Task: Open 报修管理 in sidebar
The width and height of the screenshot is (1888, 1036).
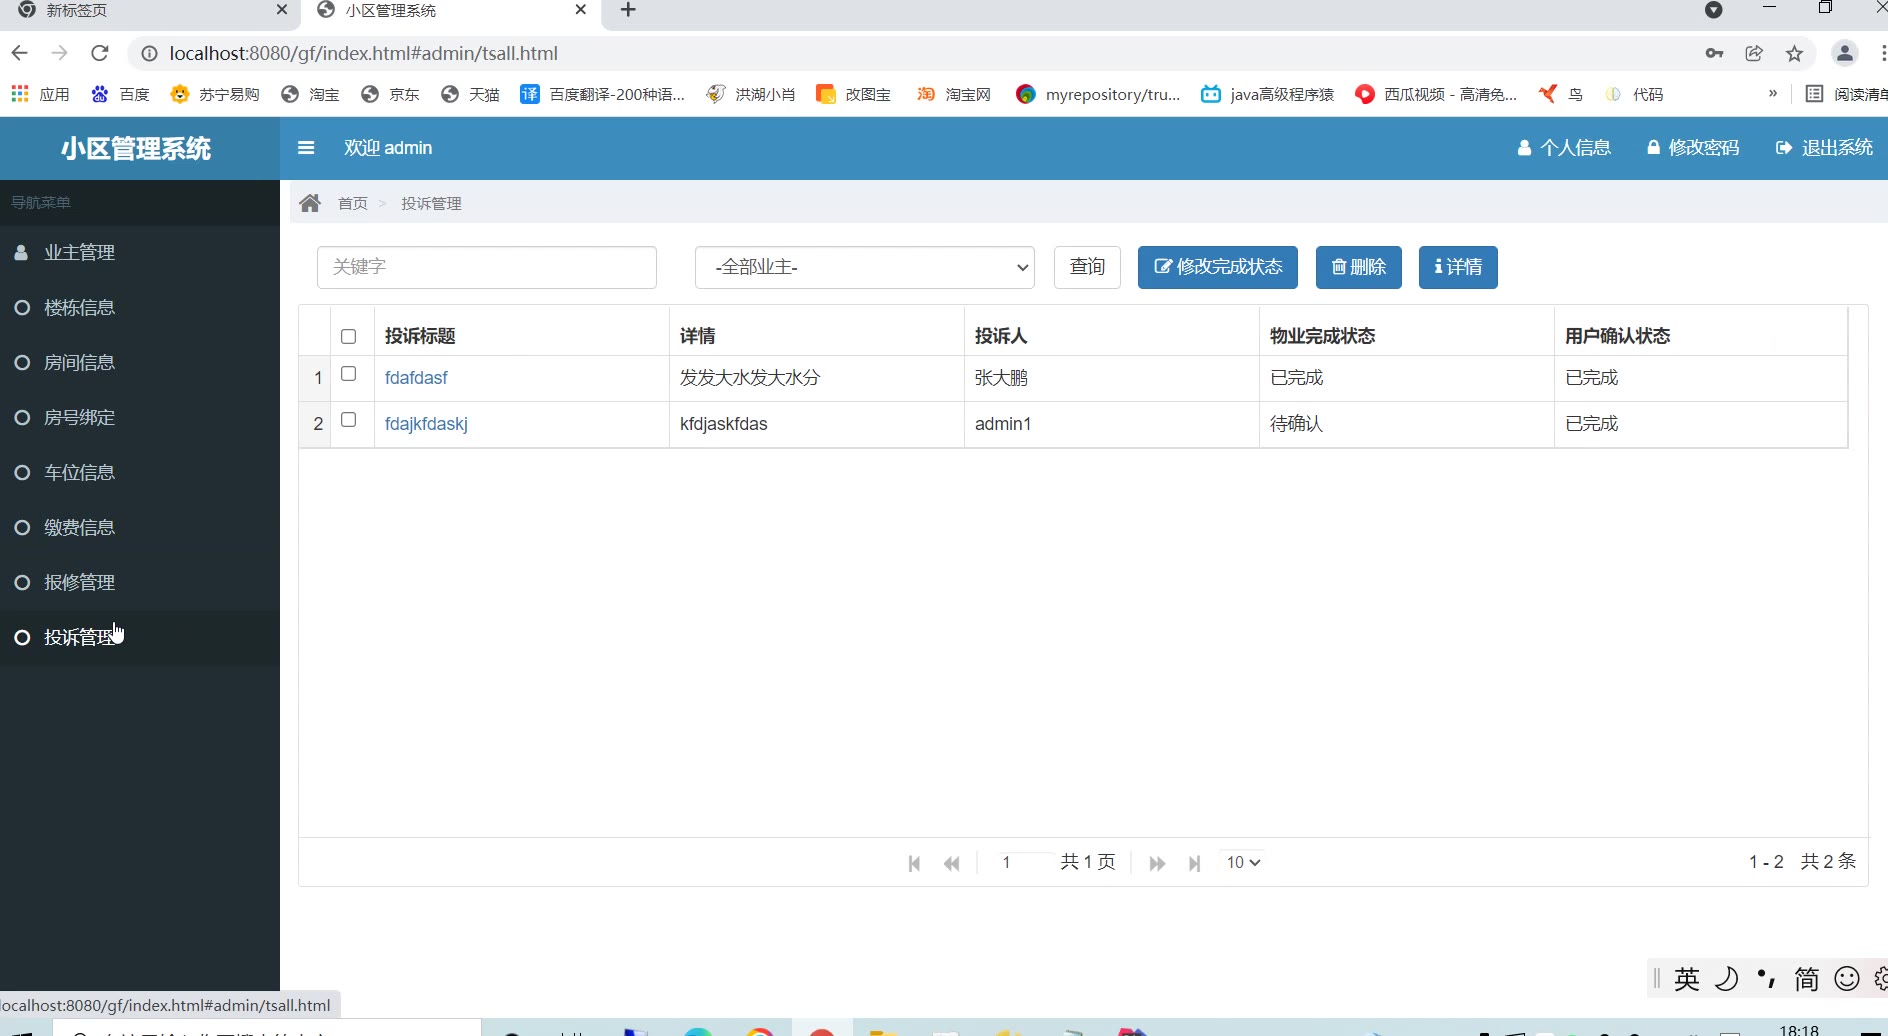Action: coord(140,582)
